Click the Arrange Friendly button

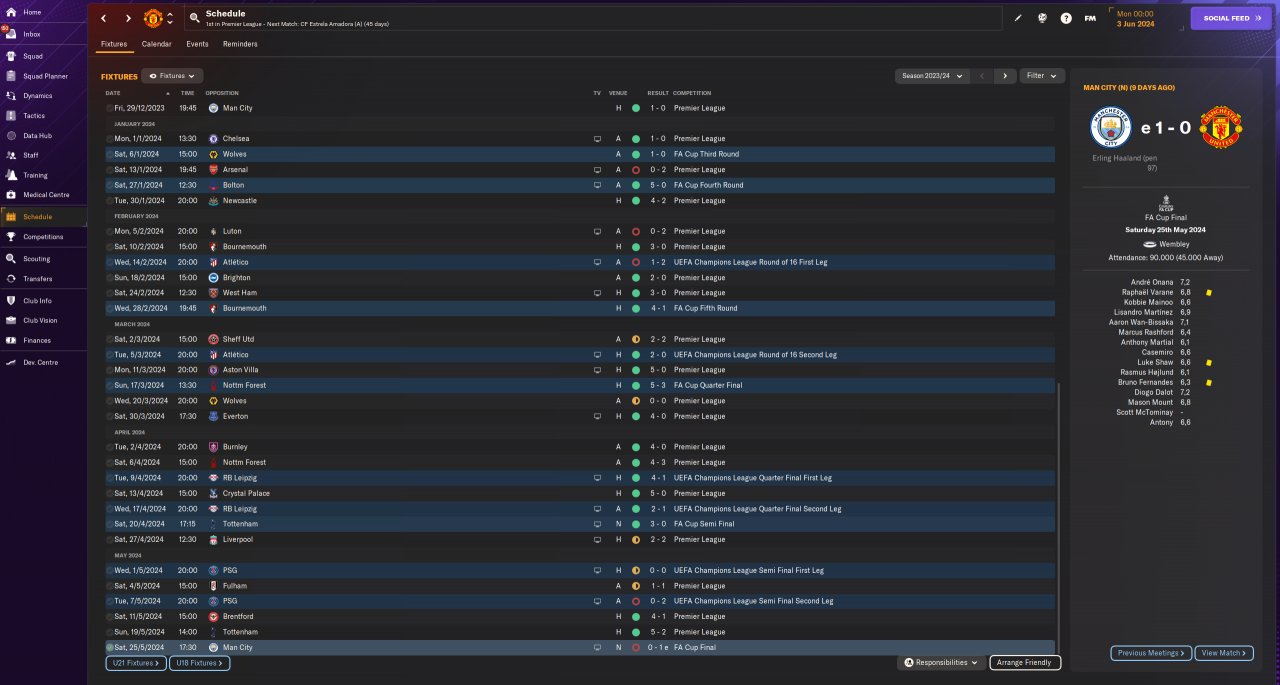[x=1025, y=662]
